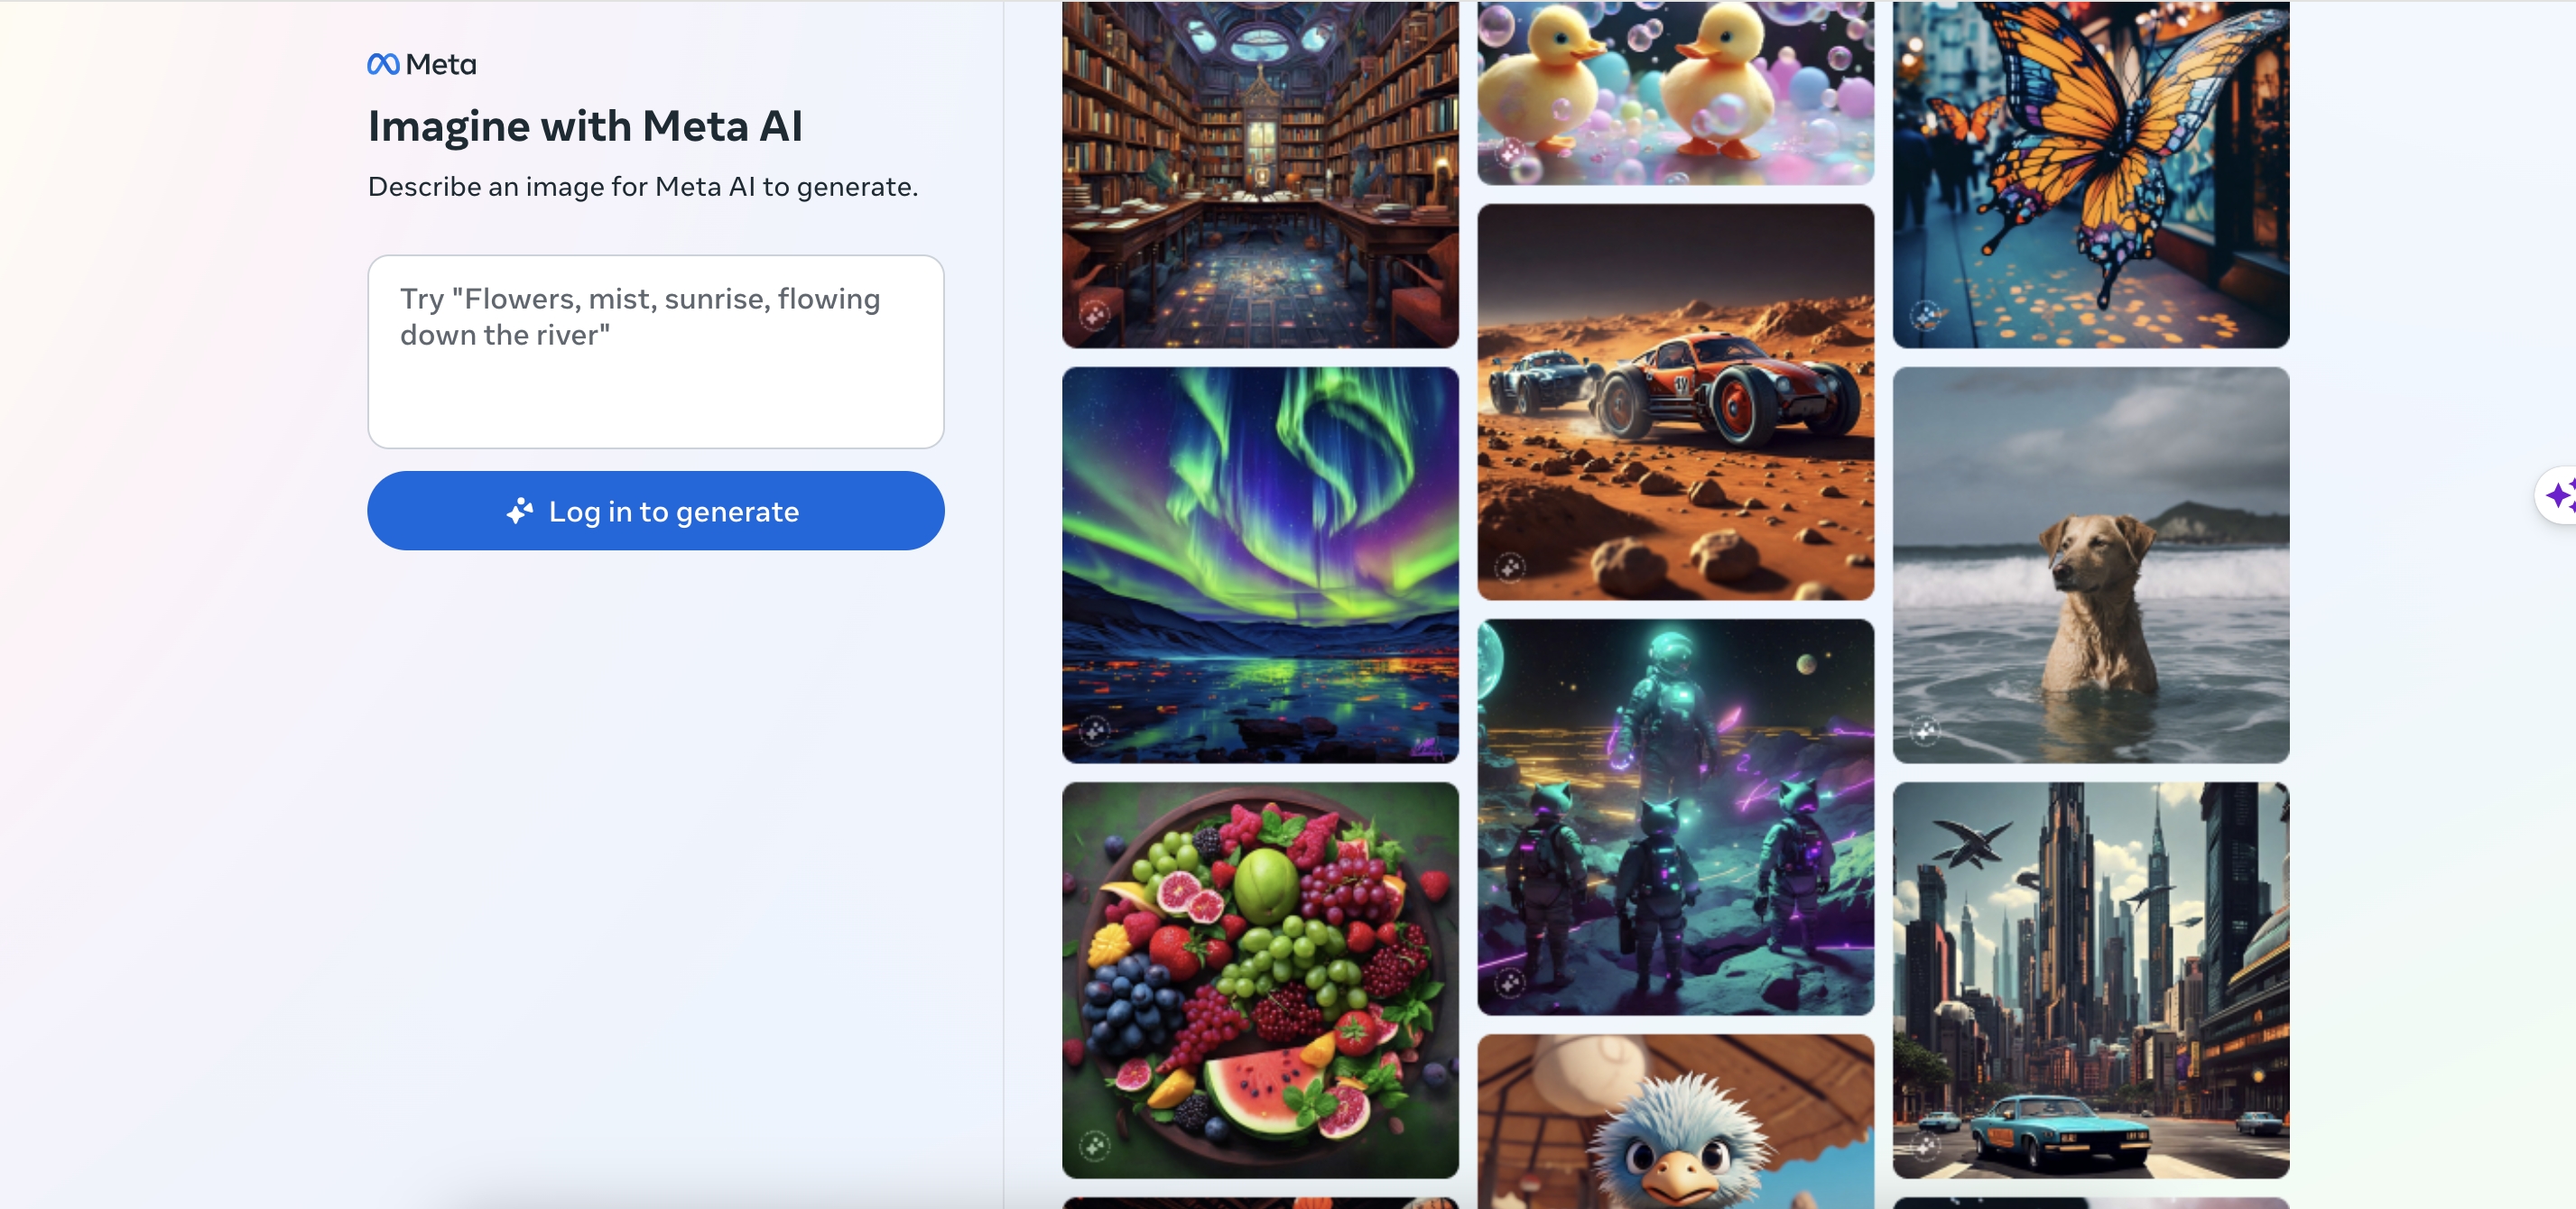Click Log in to generate button
The width and height of the screenshot is (2576, 1209).
click(x=656, y=511)
